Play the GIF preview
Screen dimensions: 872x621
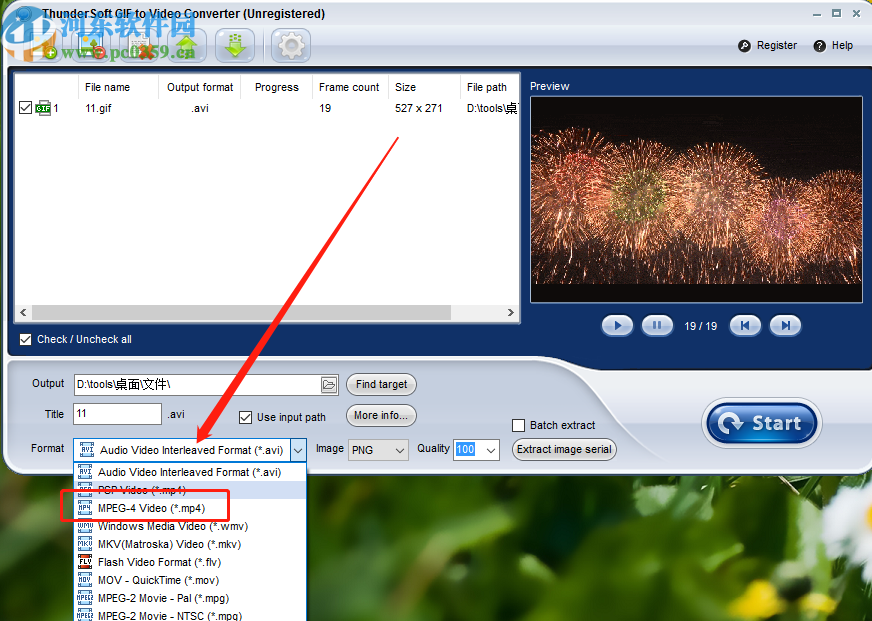(x=617, y=326)
